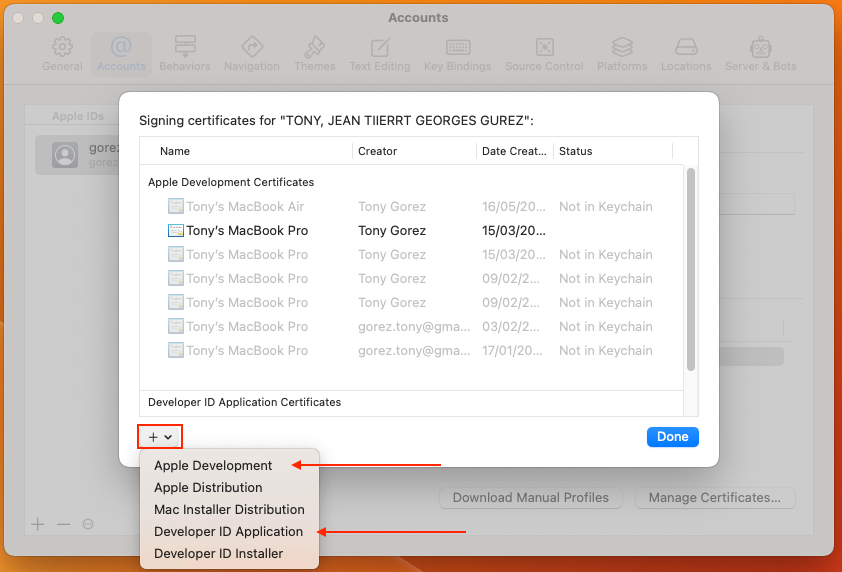
Task: Click the Server & Bots robot icon
Action: tap(762, 47)
